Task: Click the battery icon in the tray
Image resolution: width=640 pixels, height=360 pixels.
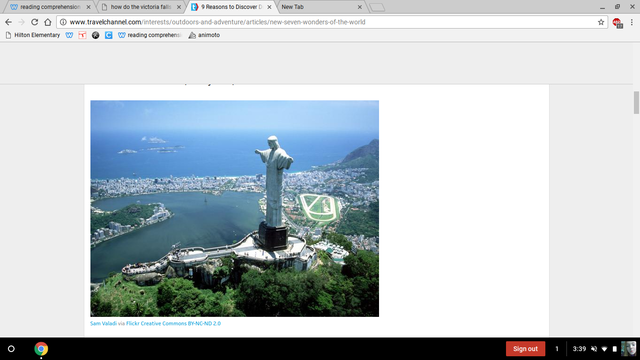Action: point(614,349)
